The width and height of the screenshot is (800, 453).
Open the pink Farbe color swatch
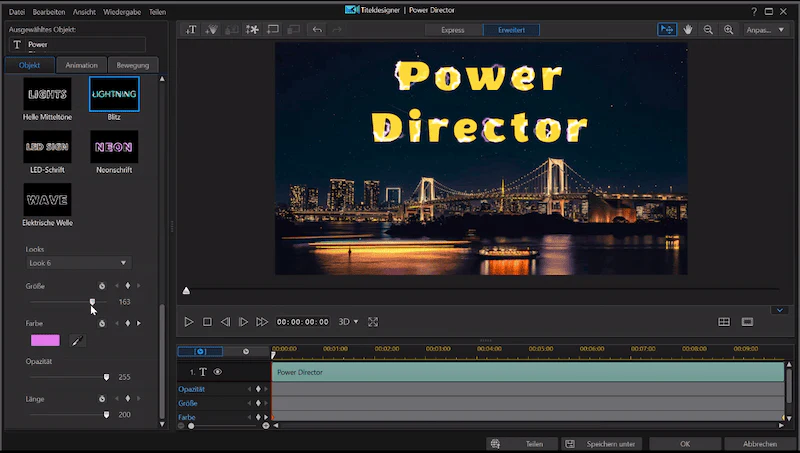pyautogui.click(x=45, y=340)
